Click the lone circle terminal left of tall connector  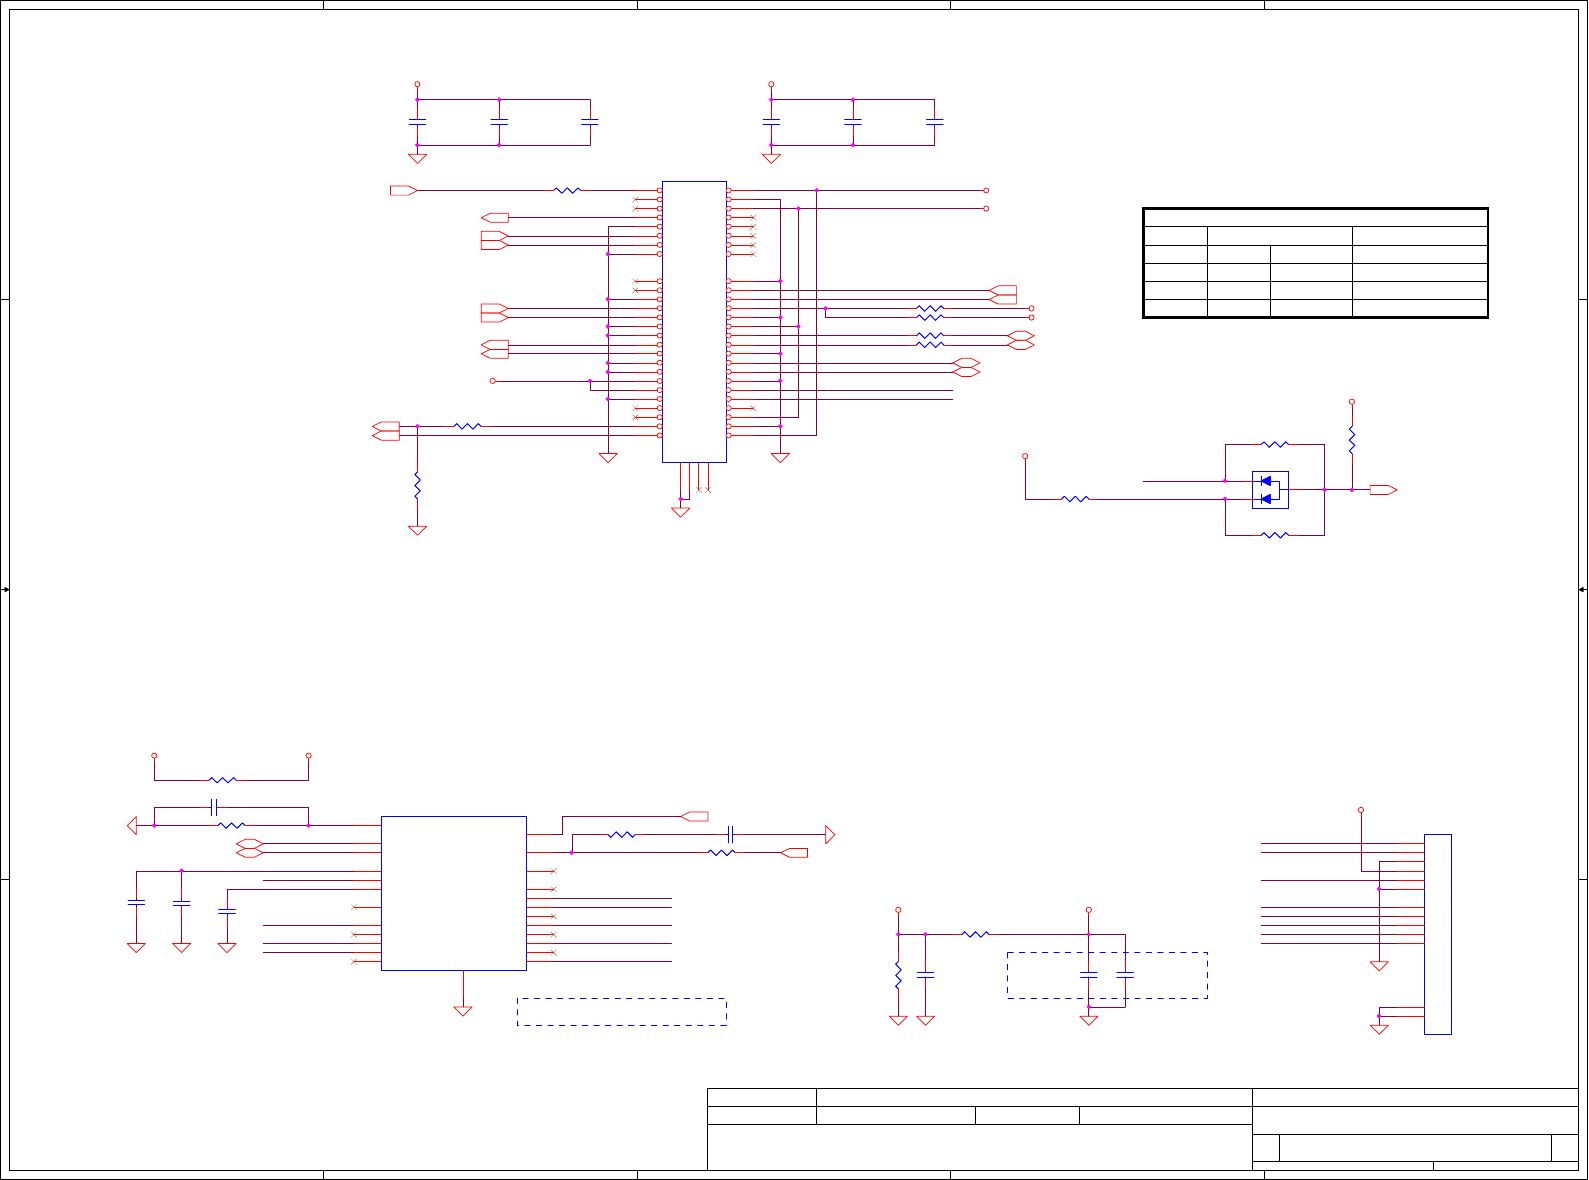[492, 381]
